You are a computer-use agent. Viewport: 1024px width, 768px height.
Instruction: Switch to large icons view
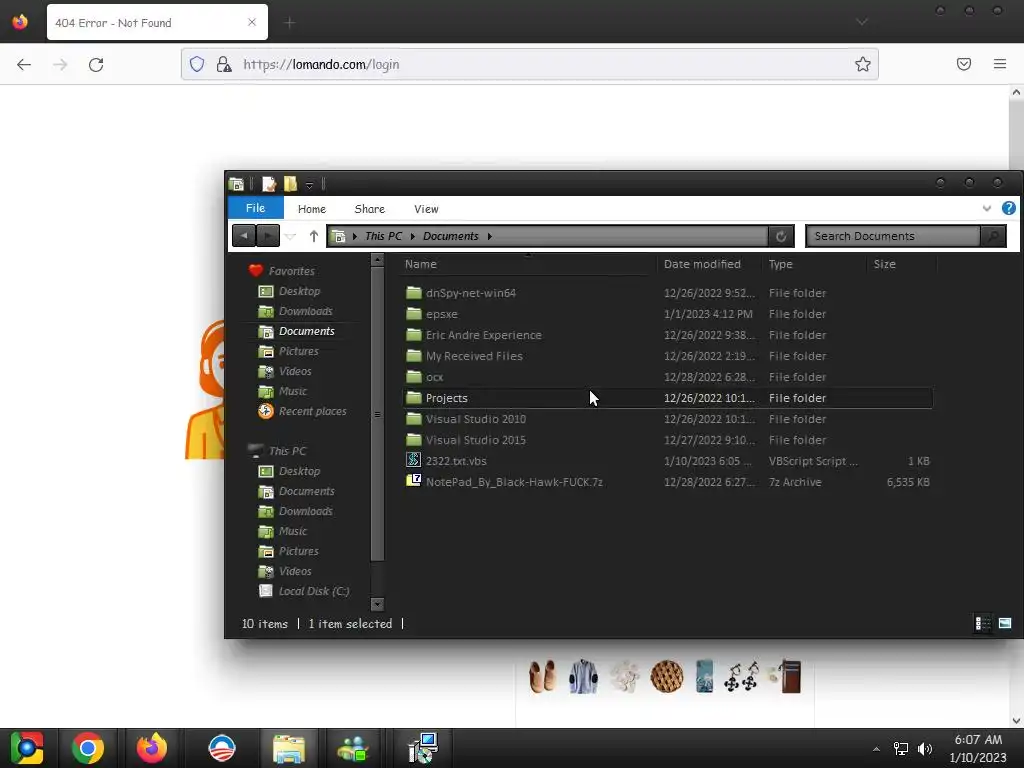(1005, 624)
